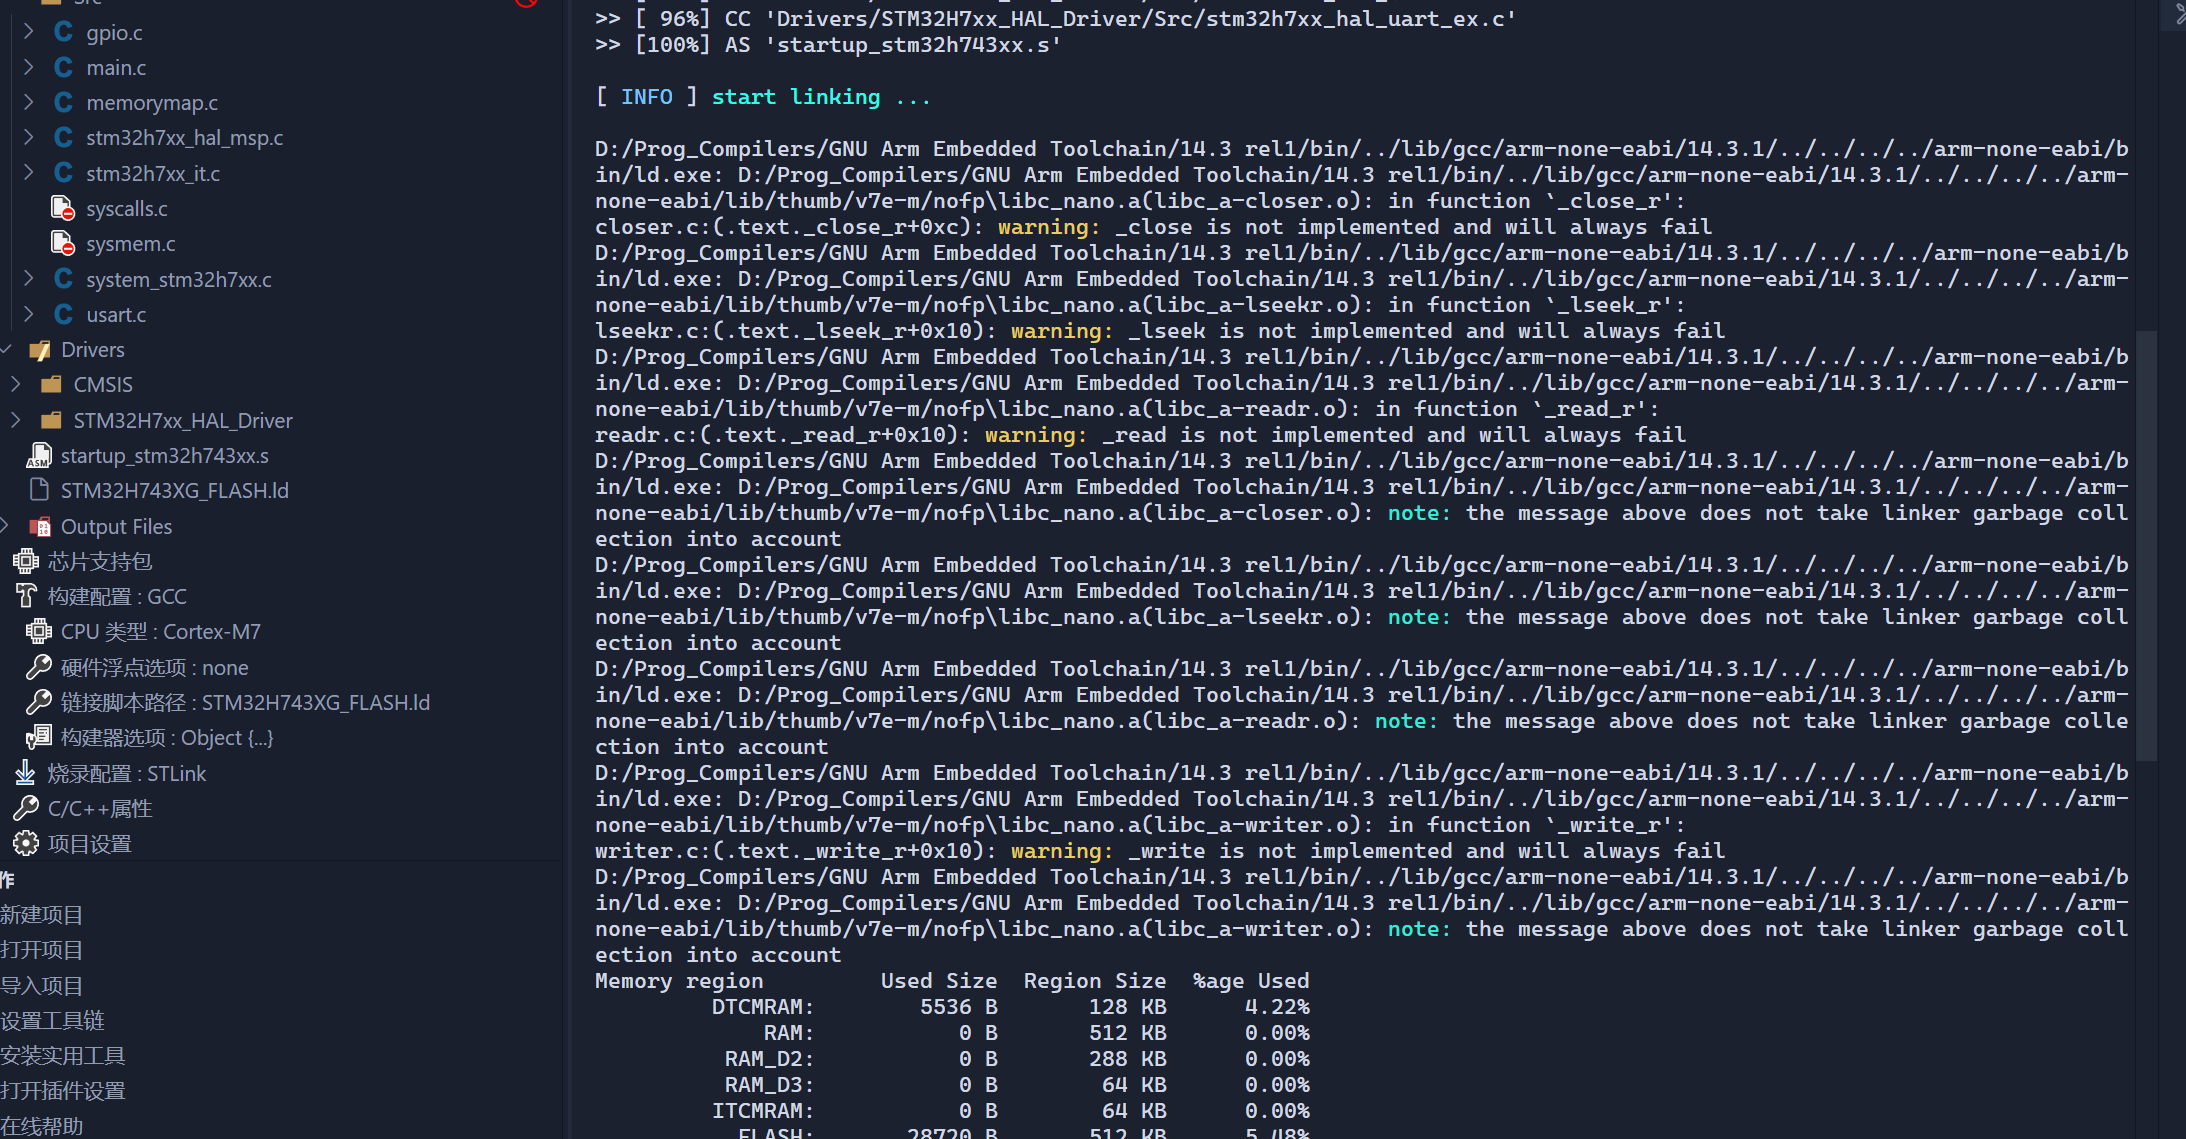
Task: Open 打开插件设置 plugin settings
Action: point(63,1091)
